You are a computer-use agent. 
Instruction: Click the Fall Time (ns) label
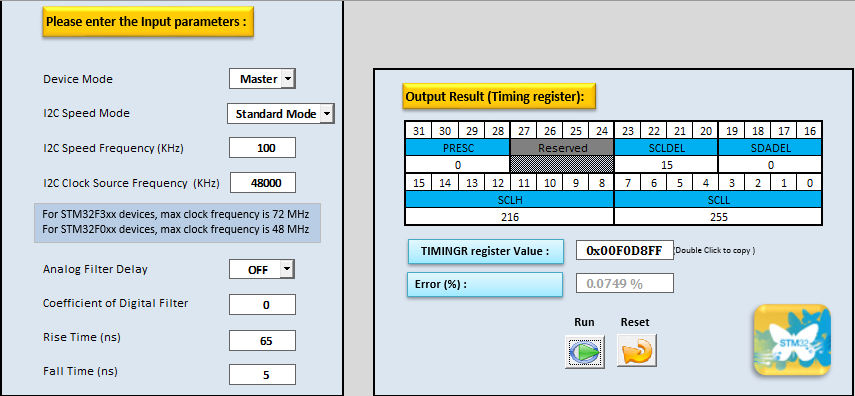click(x=80, y=371)
